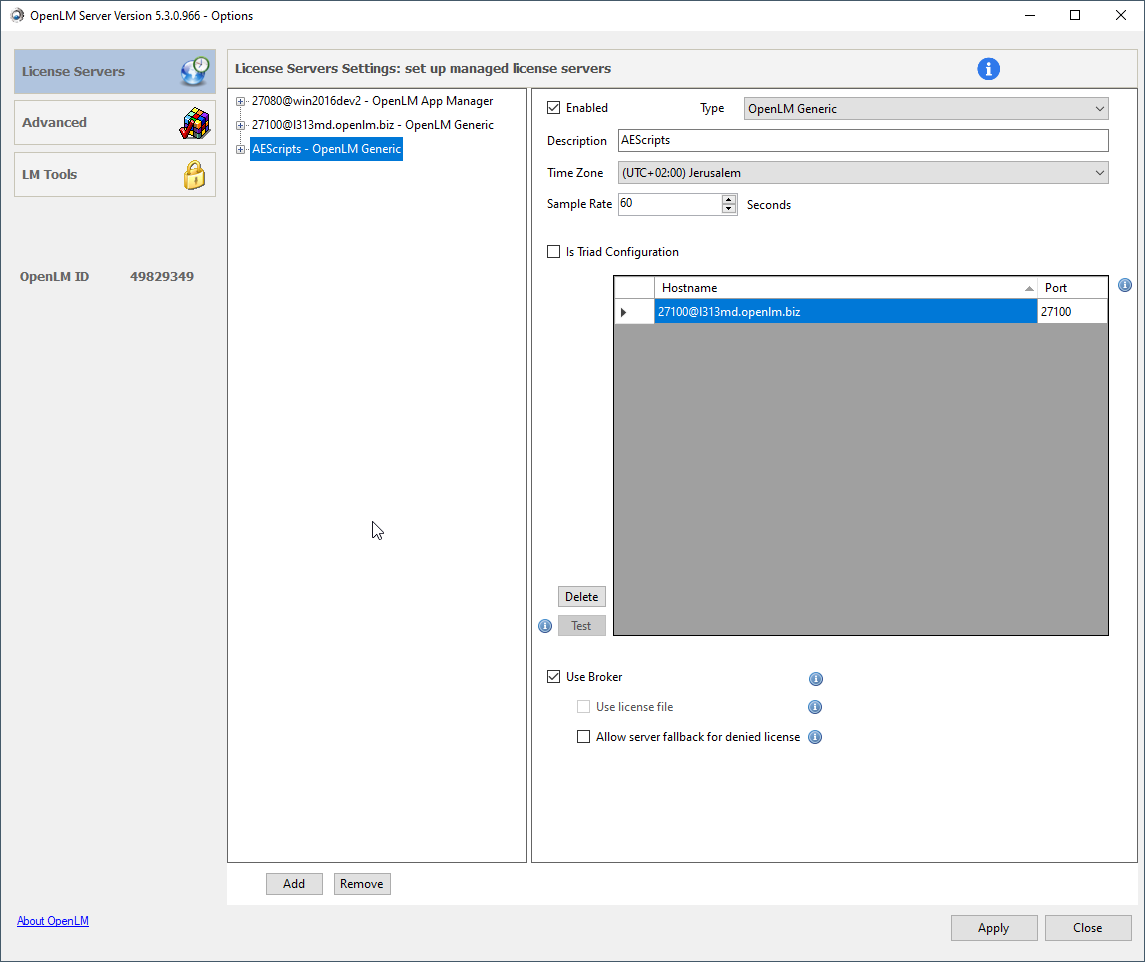
Task: Open the Time Zone dropdown
Action: coord(863,173)
